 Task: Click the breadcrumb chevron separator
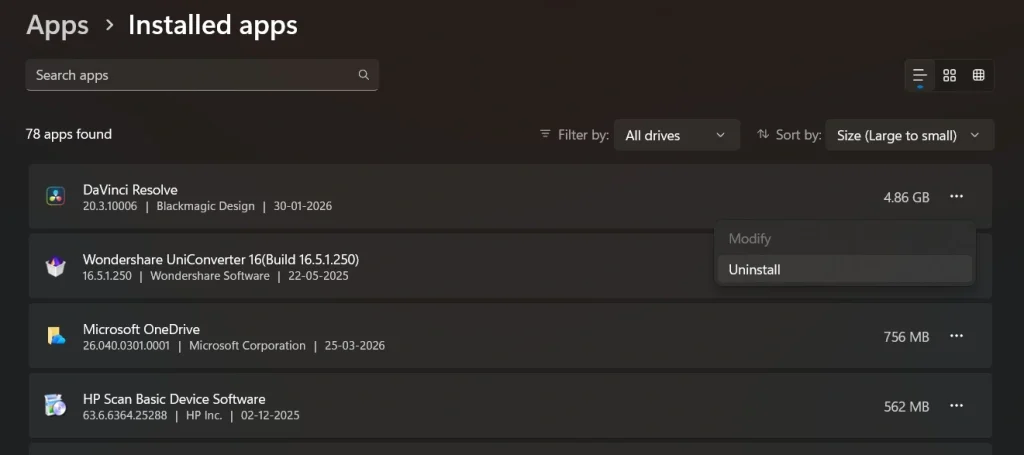pyautogui.click(x=109, y=25)
